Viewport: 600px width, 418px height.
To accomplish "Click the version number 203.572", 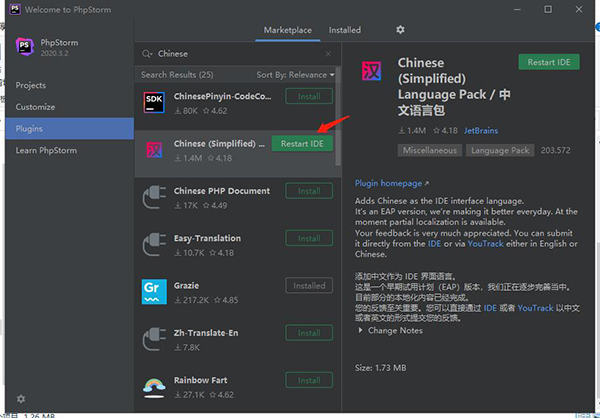I will click(x=556, y=150).
